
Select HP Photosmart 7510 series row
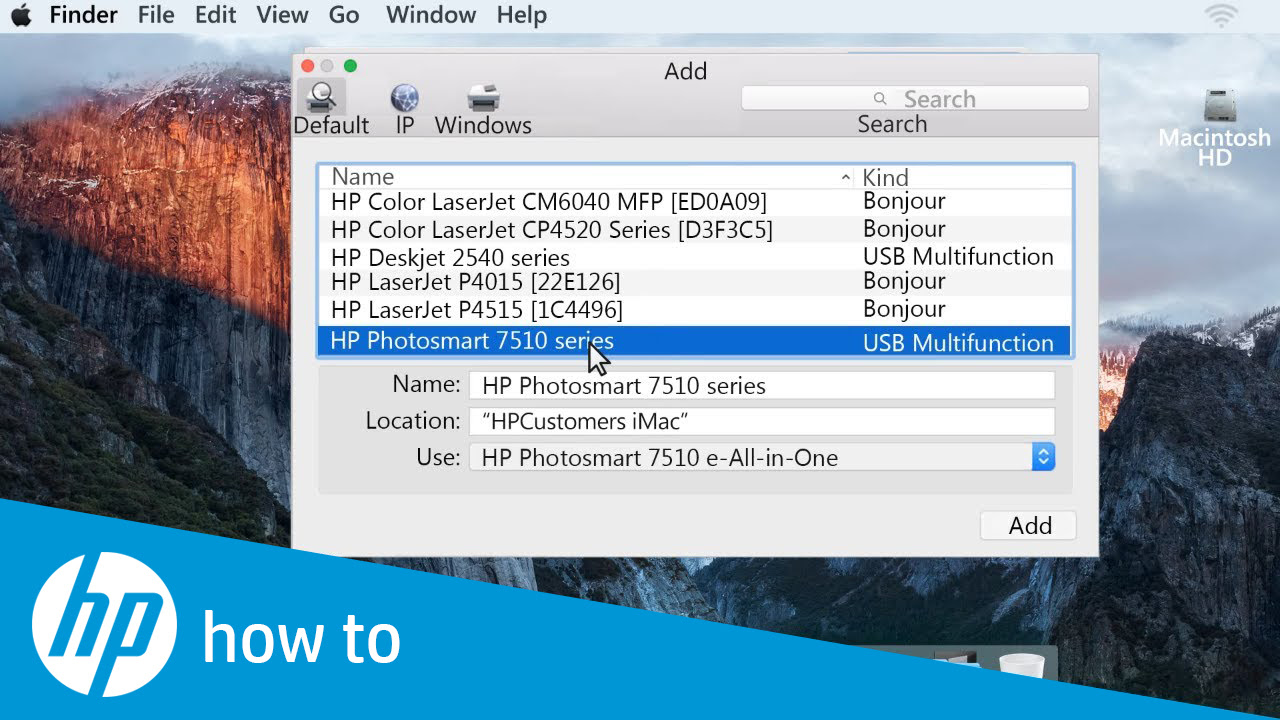(x=695, y=341)
